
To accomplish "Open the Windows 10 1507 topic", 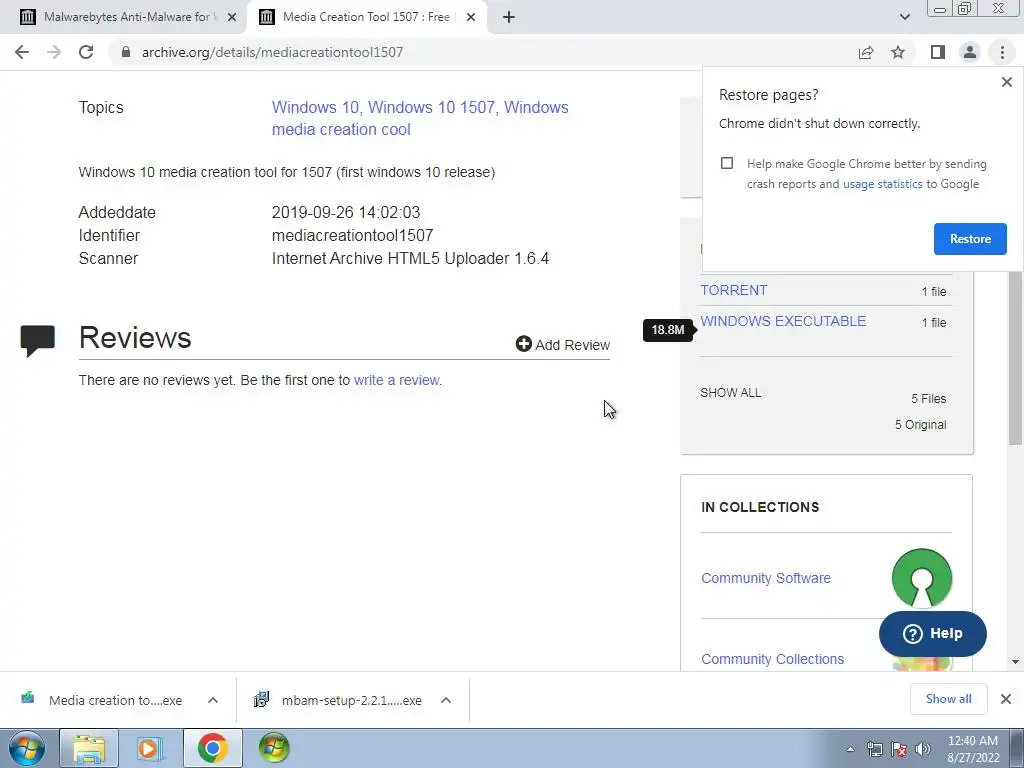I will tap(432, 107).
